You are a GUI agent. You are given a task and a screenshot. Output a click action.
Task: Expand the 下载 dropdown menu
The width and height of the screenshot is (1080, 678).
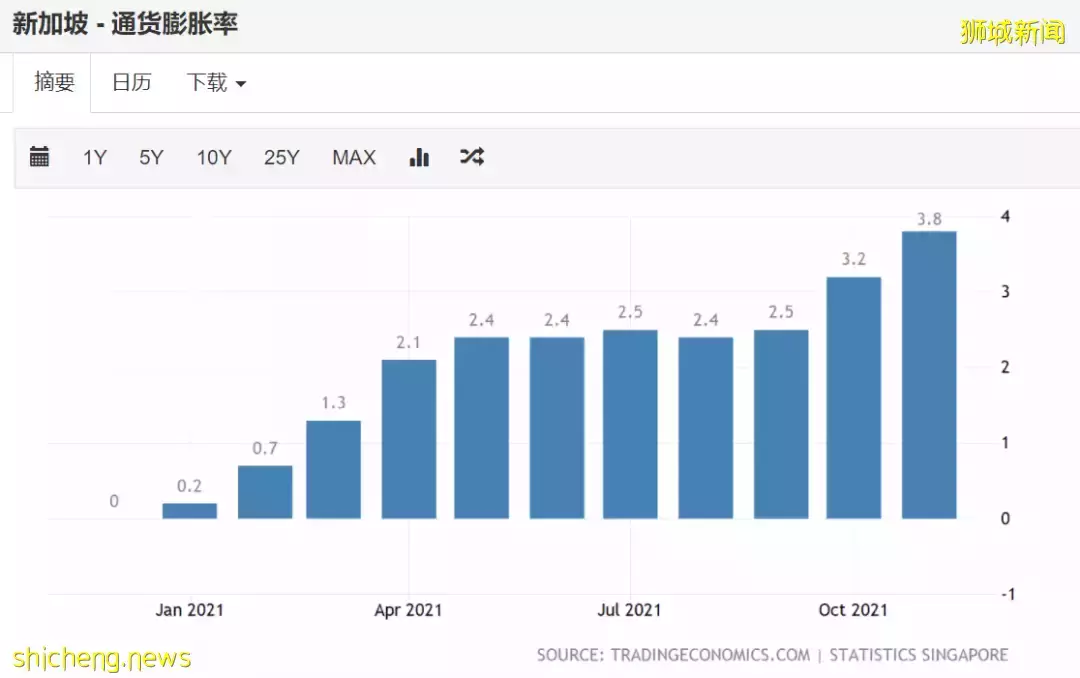216,83
